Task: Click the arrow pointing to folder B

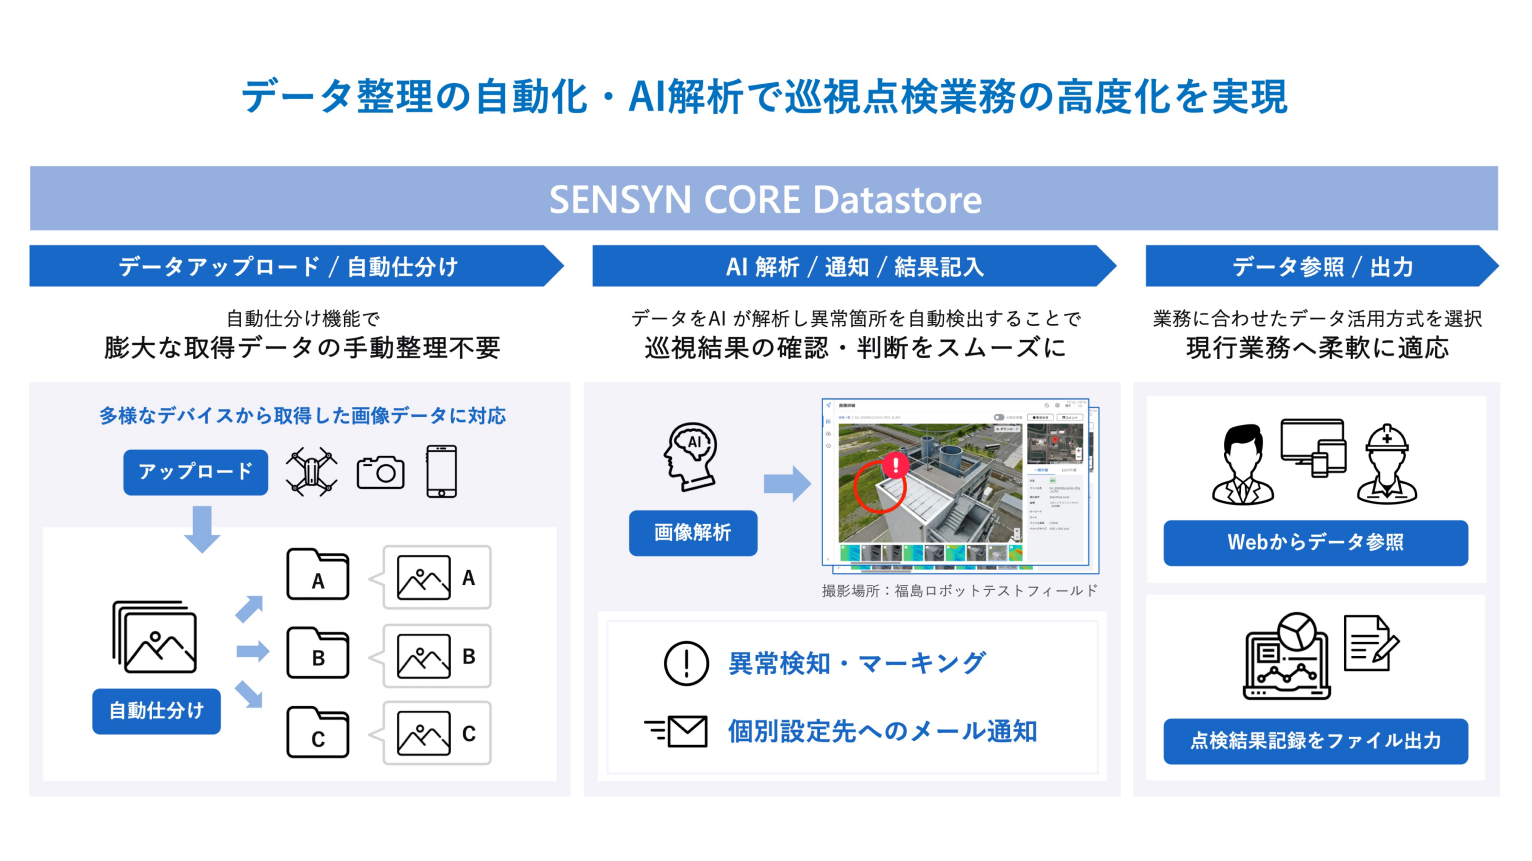Action: pos(253,652)
